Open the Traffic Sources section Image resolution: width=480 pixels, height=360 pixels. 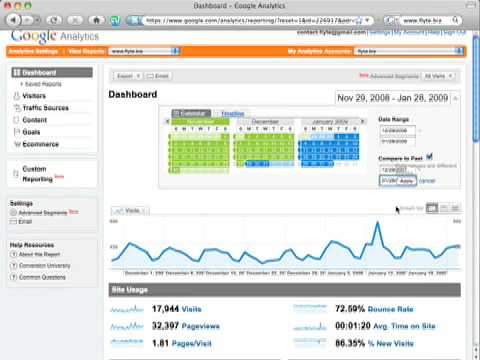45,108
